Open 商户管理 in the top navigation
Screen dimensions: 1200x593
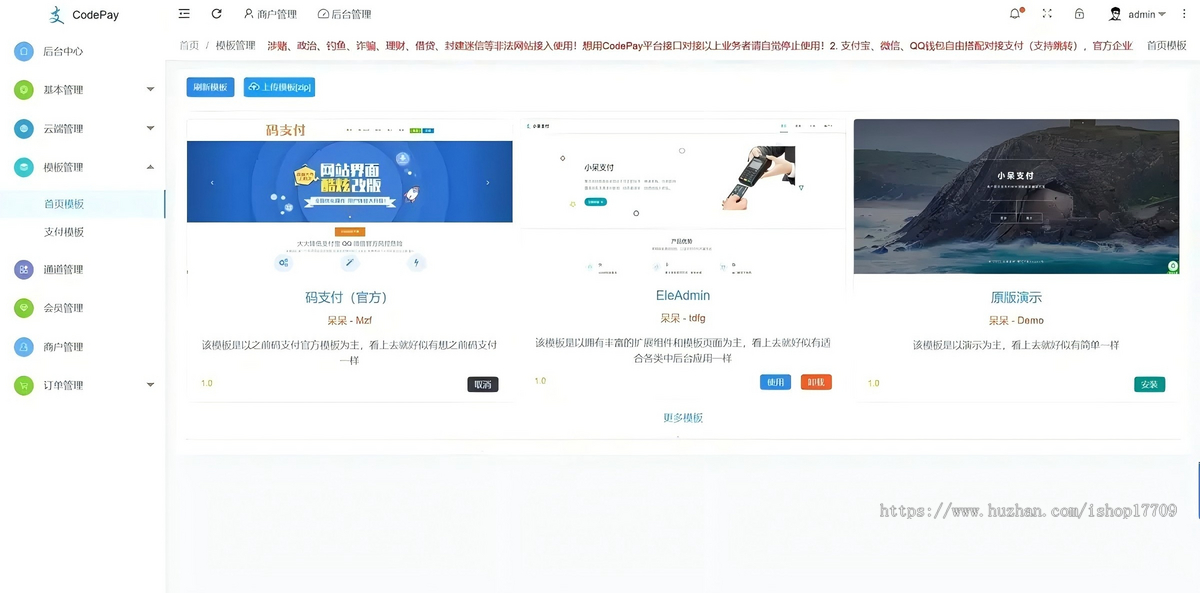click(270, 14)
